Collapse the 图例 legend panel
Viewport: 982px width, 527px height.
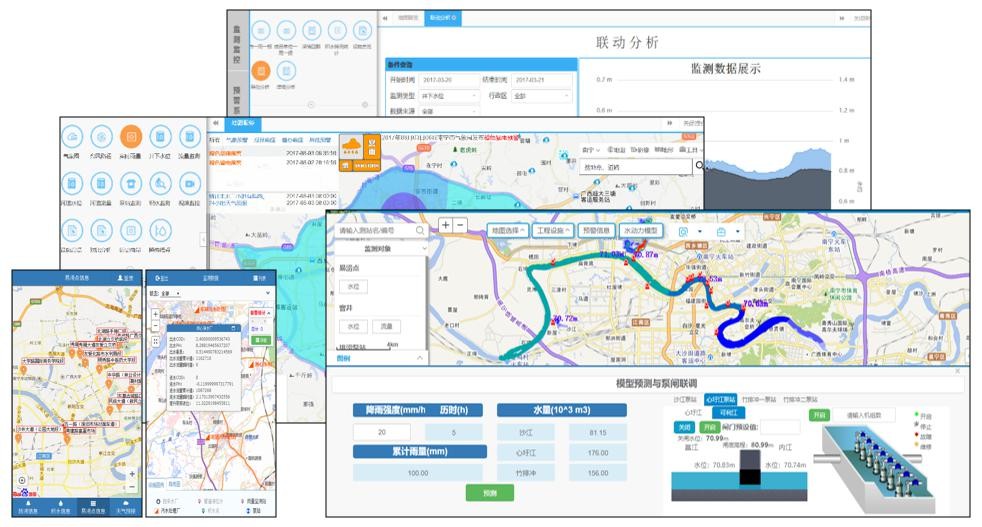coord(418,357)
